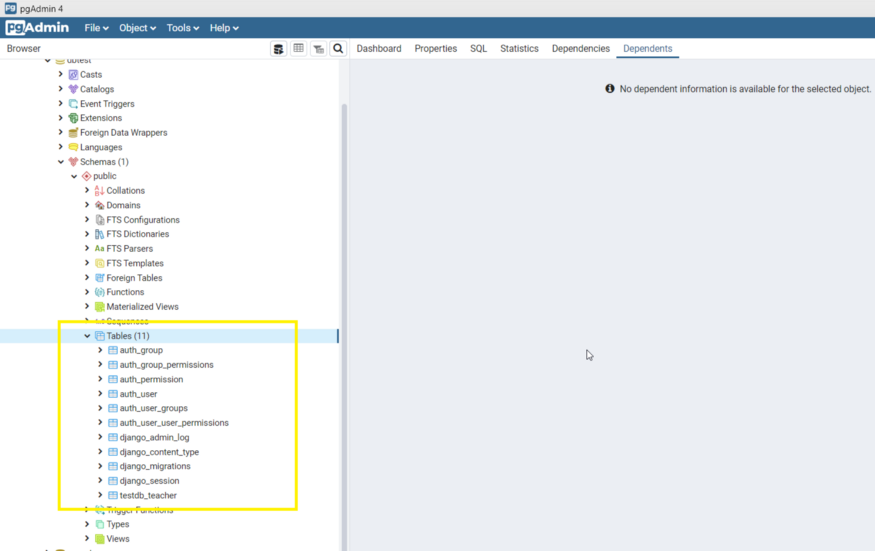Expand the django_migrations table node

pos(100,466)
